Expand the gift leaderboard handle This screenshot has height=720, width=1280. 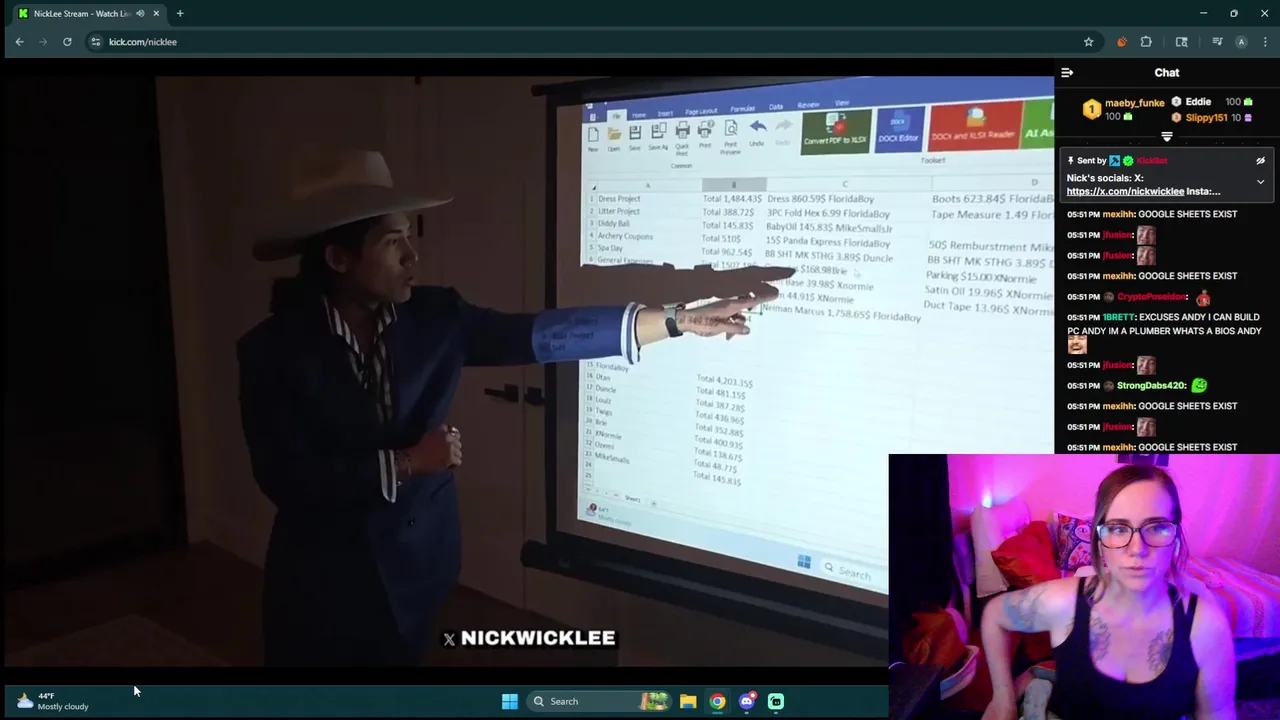tap(1167, 137)
